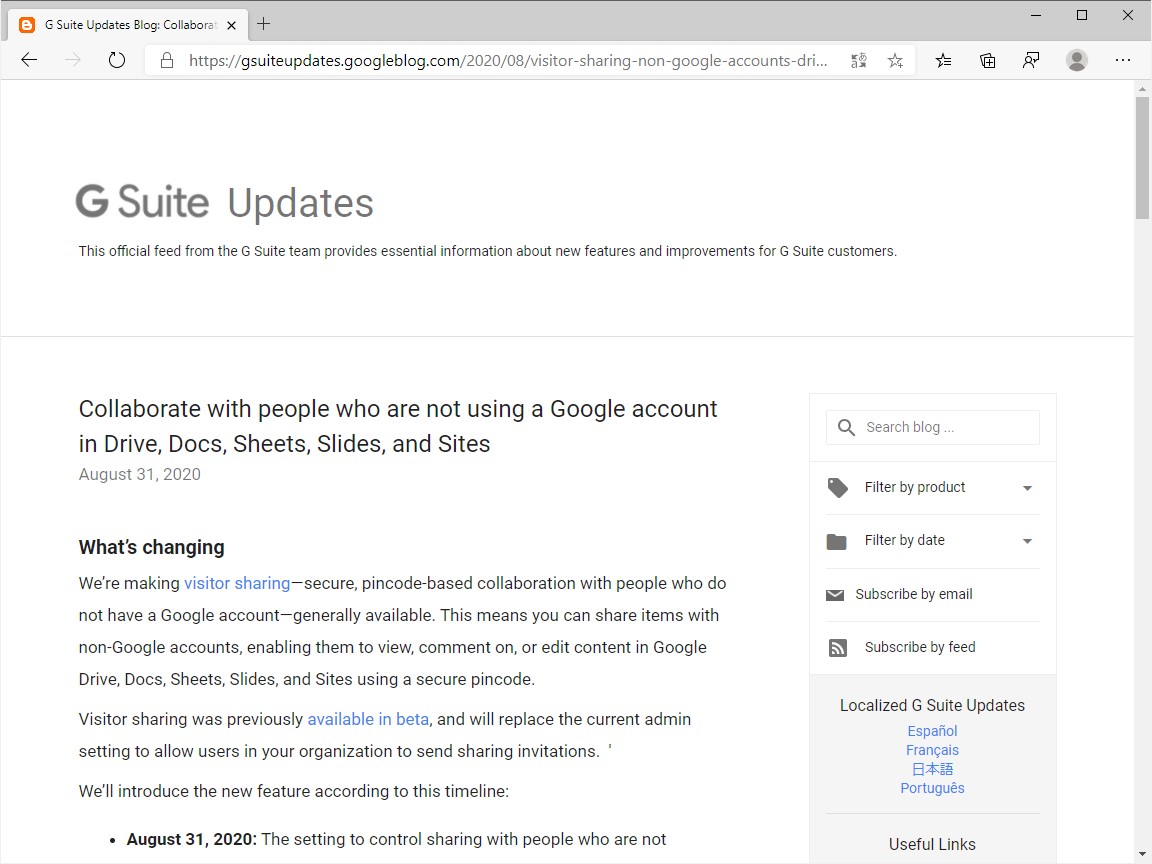Close the G Suite Updates tab
This screenshot has height=864, width=1152.
(231, 25)
